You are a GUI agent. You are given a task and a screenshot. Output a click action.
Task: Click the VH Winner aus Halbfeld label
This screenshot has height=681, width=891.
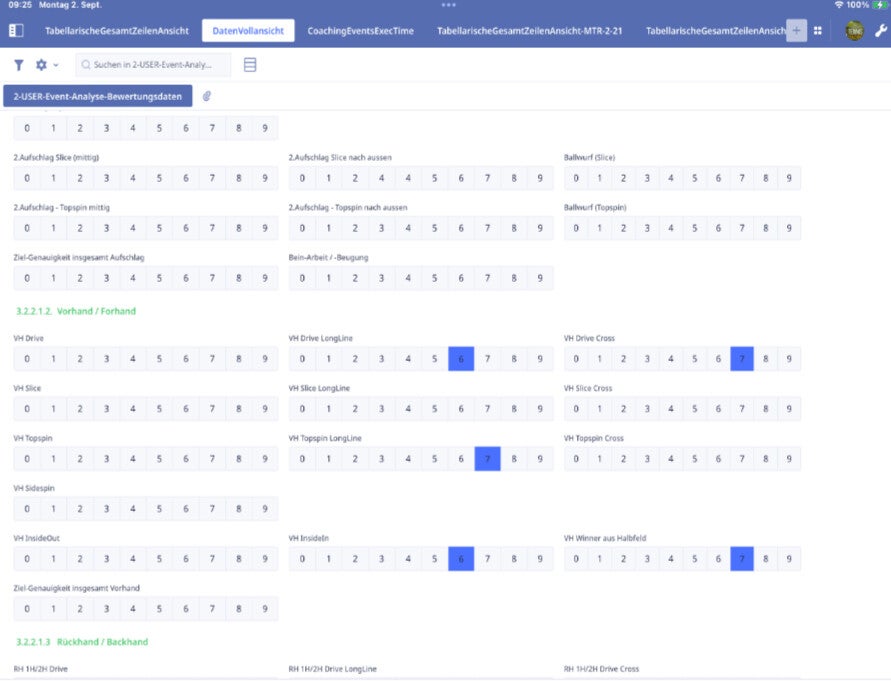point(605,538)
